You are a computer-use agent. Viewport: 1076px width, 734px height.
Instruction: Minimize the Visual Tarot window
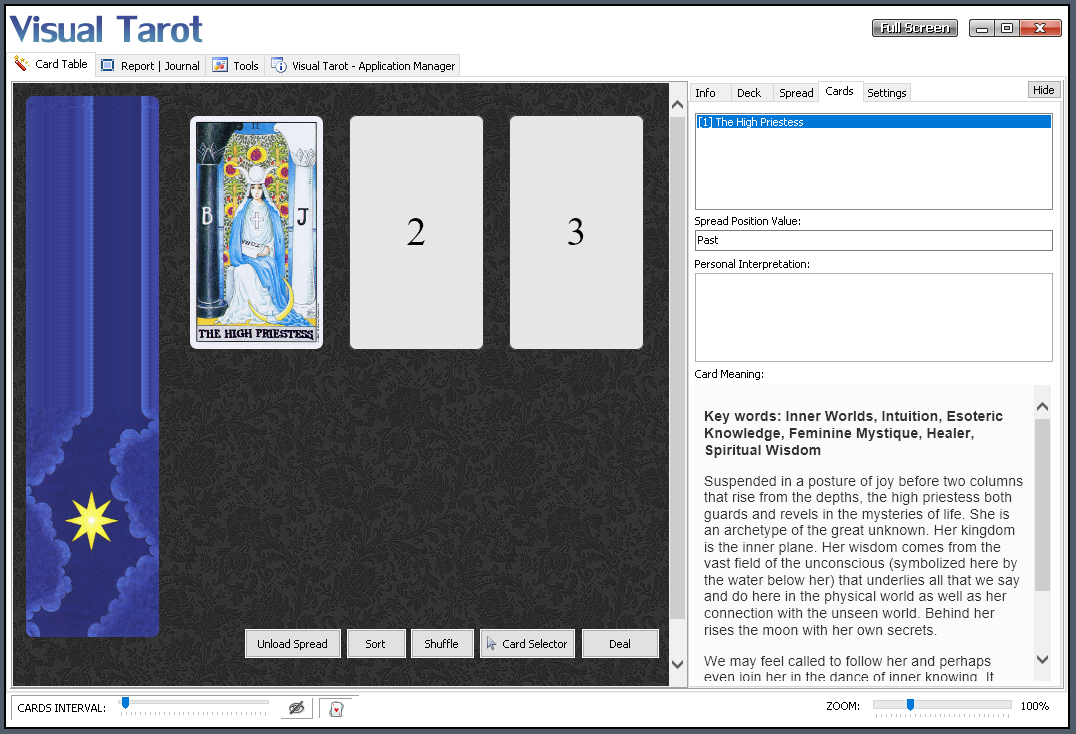point(982,28)
